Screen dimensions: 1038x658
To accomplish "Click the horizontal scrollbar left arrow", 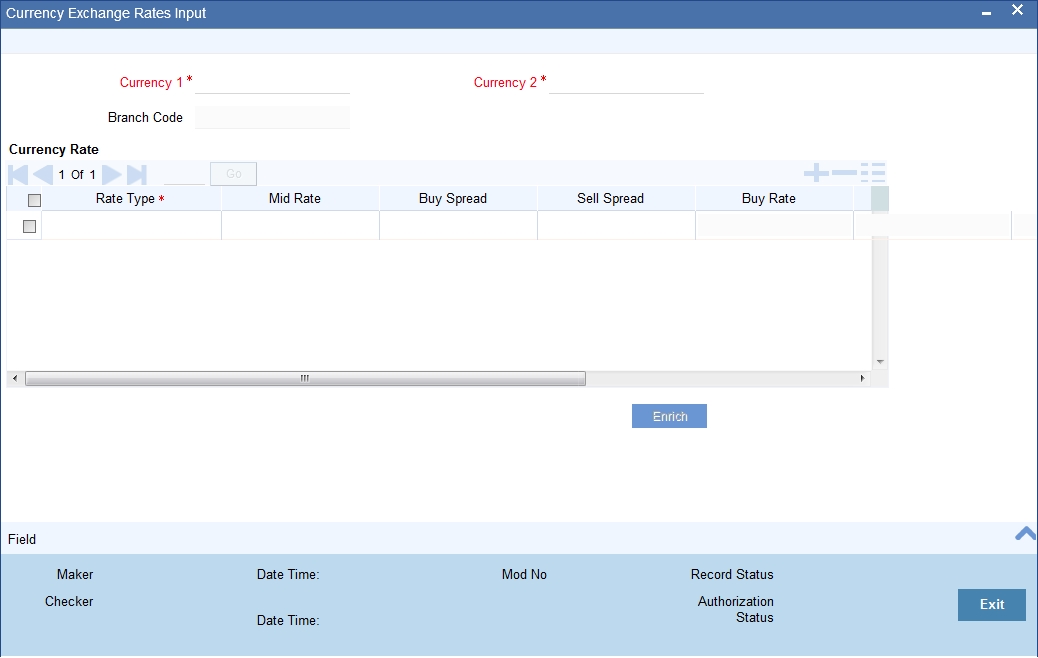I will (15, 379).
